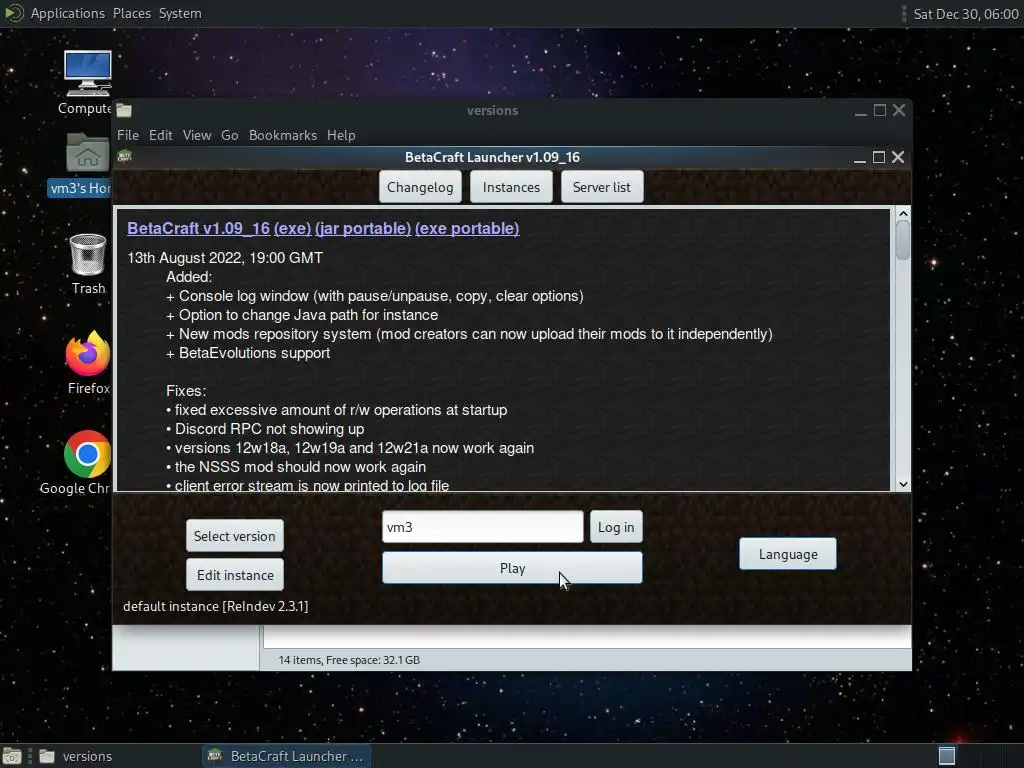The image size is (1024, 768).
Task: Click the 'BetaEvolutions support' changelog line
Action: tap(248, 353)
